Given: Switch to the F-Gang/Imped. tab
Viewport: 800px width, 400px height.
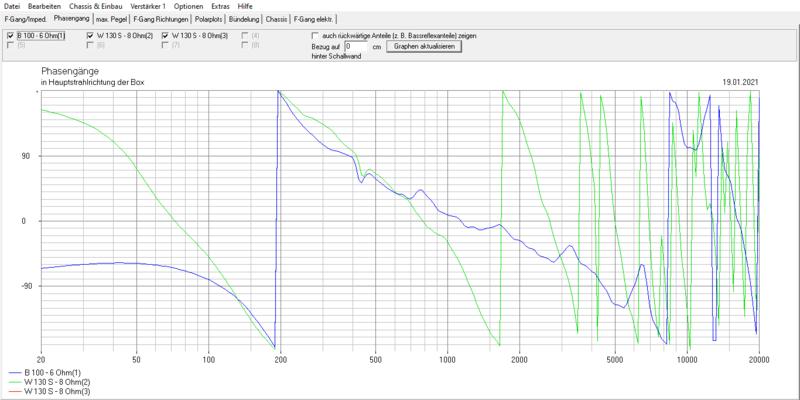Looking at the screenshot, I should (26, 19).
